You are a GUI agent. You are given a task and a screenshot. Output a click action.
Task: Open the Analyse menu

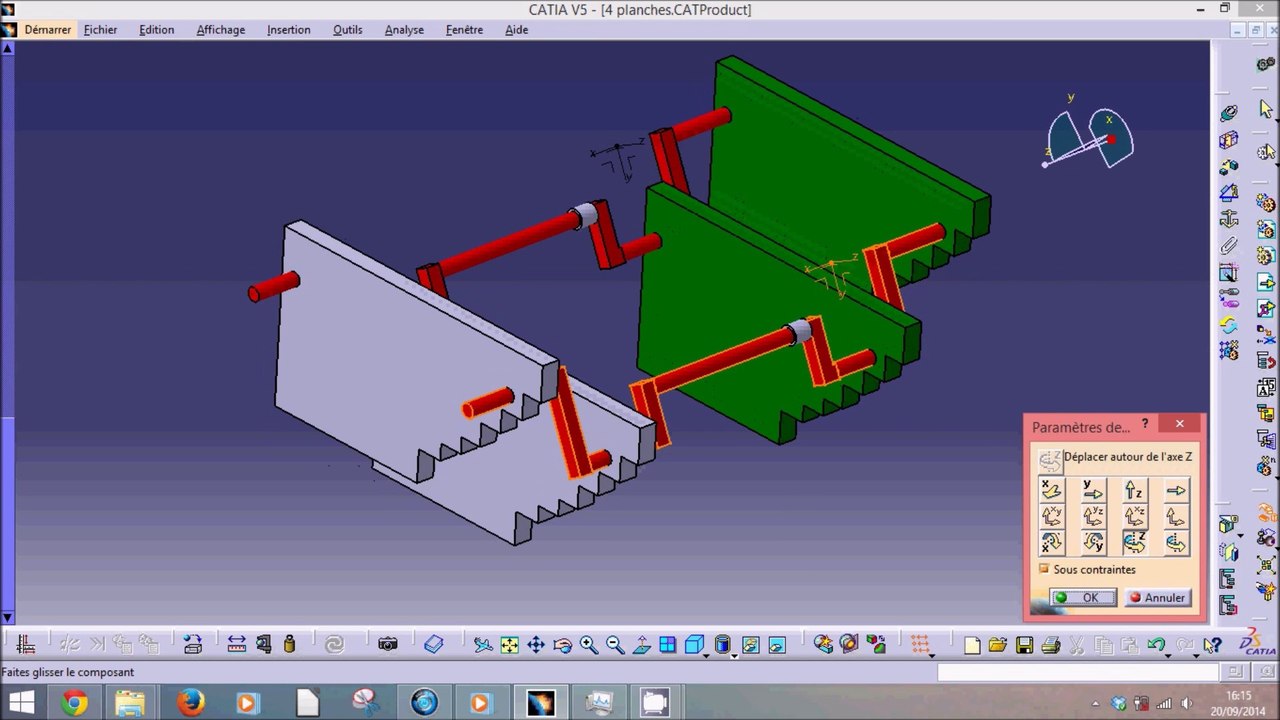pos(404,30)
